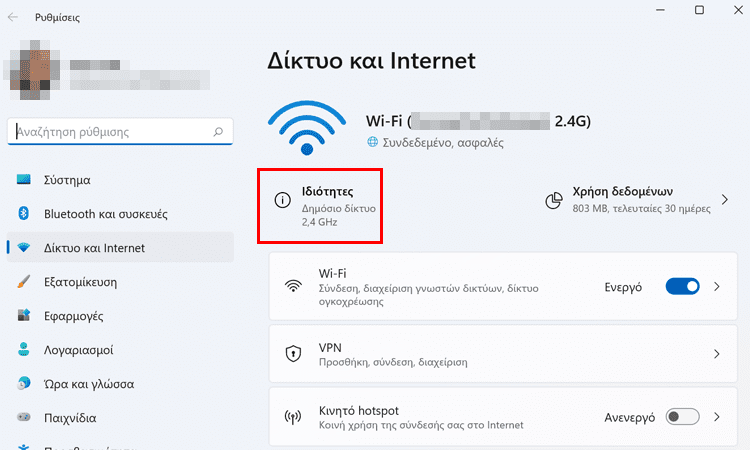Viewport: 750px width, 450px height.
Task: Open Χρήση δεδομένων chevron arrow
Action: click(725, 199)
